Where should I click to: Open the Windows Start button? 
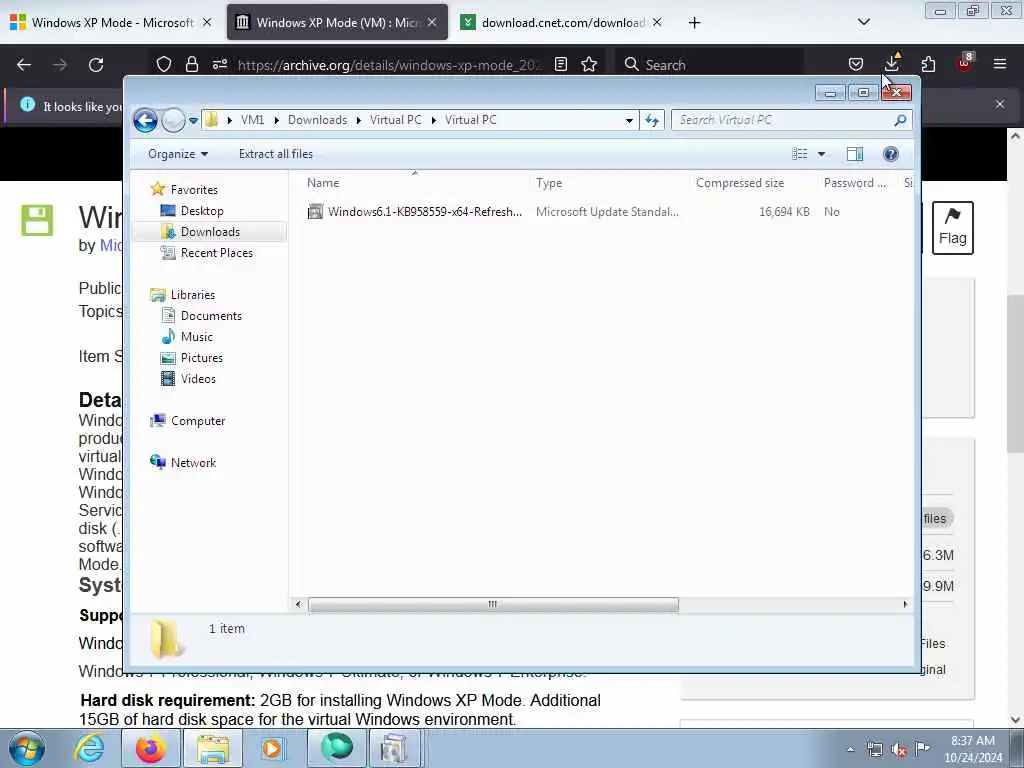coord(27,748)
